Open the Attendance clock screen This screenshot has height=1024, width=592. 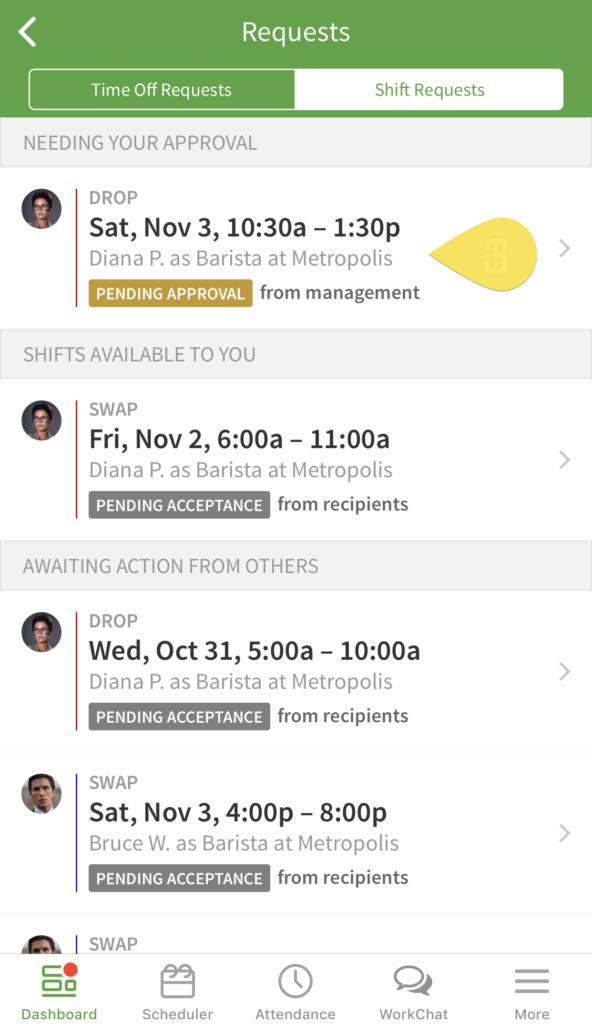295,990
